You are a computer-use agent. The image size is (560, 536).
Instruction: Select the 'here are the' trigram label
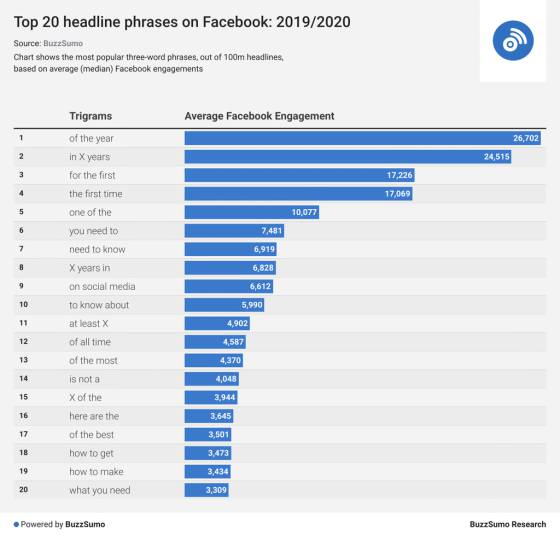[94, 416]
